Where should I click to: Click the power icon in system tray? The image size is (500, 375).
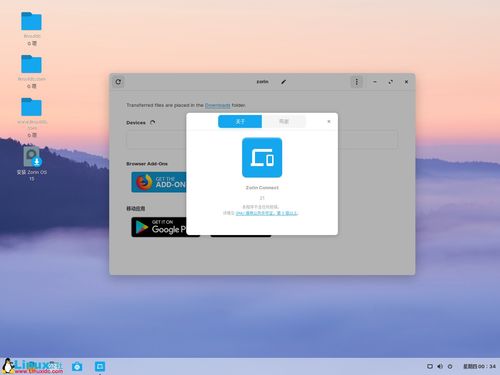tap(450, 366)
